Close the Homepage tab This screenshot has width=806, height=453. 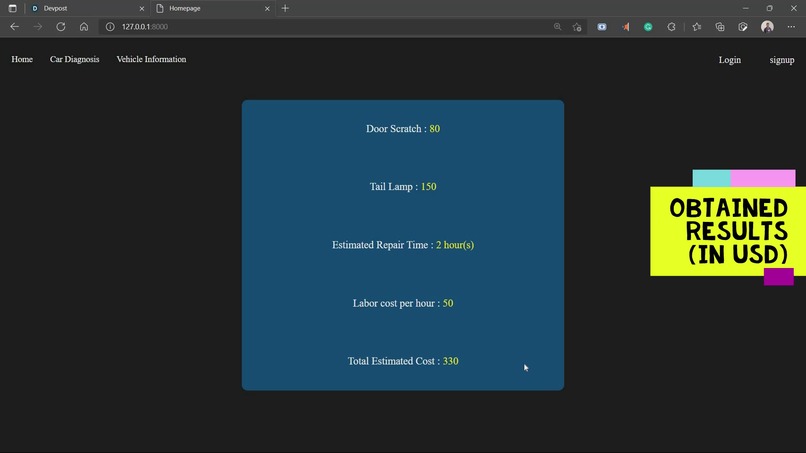pyautogui.click(x=267, y=9)
